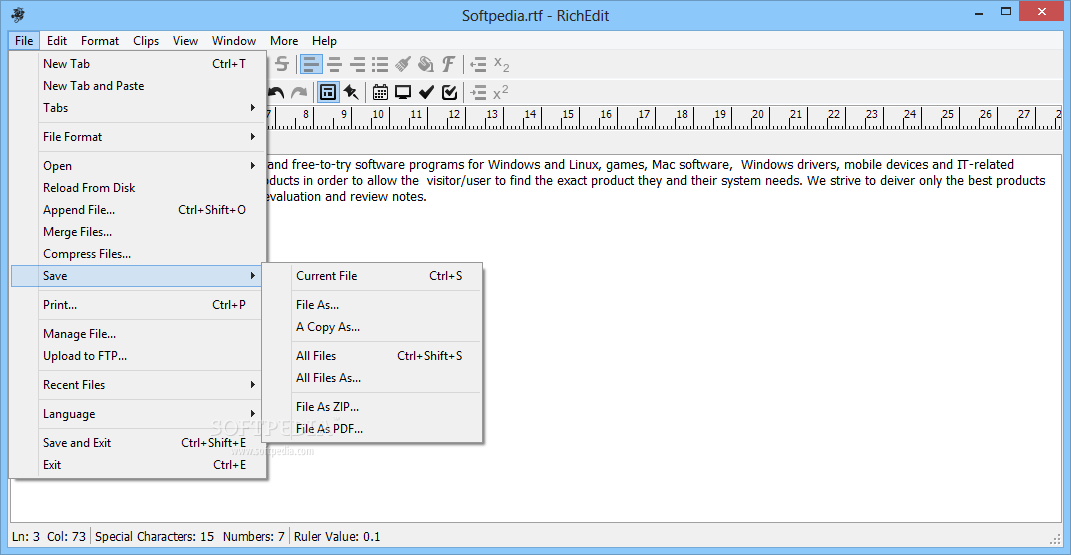Open the View menu
The height and width of the screenshot is (555, 1071).
tap(185, 41)
